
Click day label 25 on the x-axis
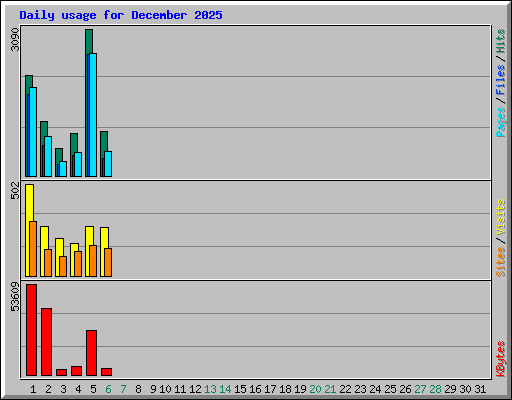pyautogui.click(x=390, y=389)
